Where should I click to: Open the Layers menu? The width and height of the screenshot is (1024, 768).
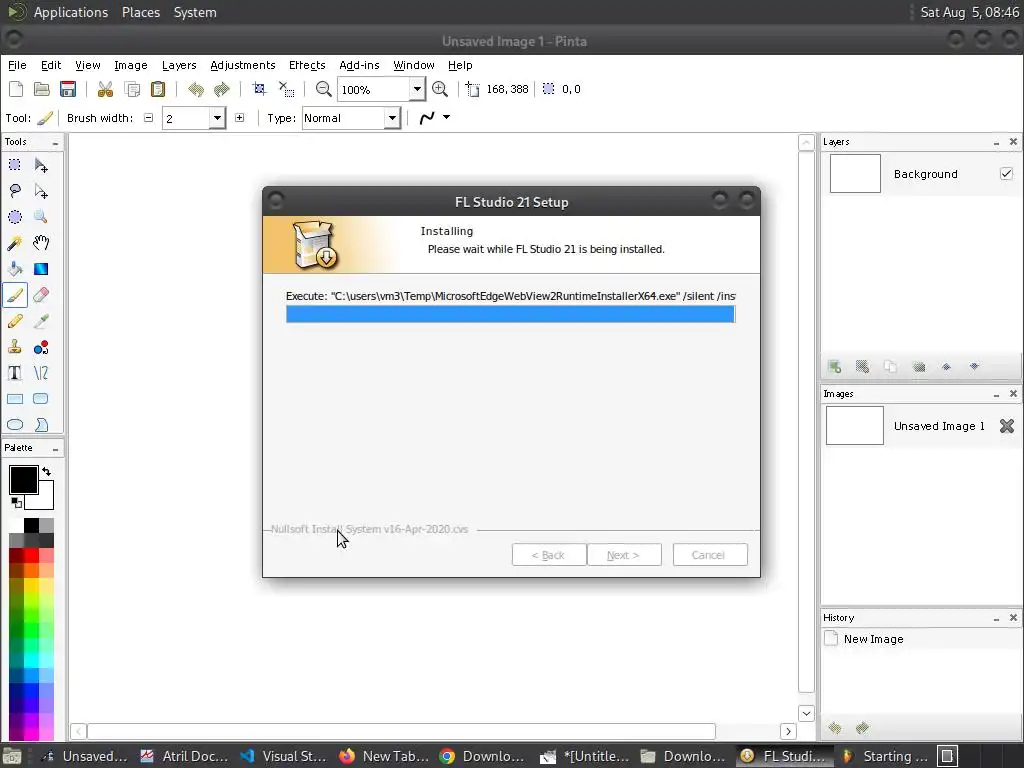point(179,65)
